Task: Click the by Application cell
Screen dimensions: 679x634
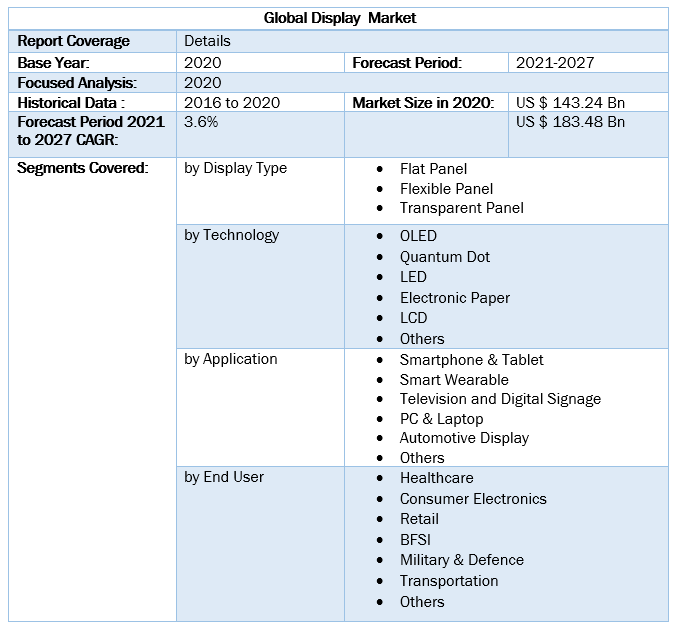Action: coord(231,359)
